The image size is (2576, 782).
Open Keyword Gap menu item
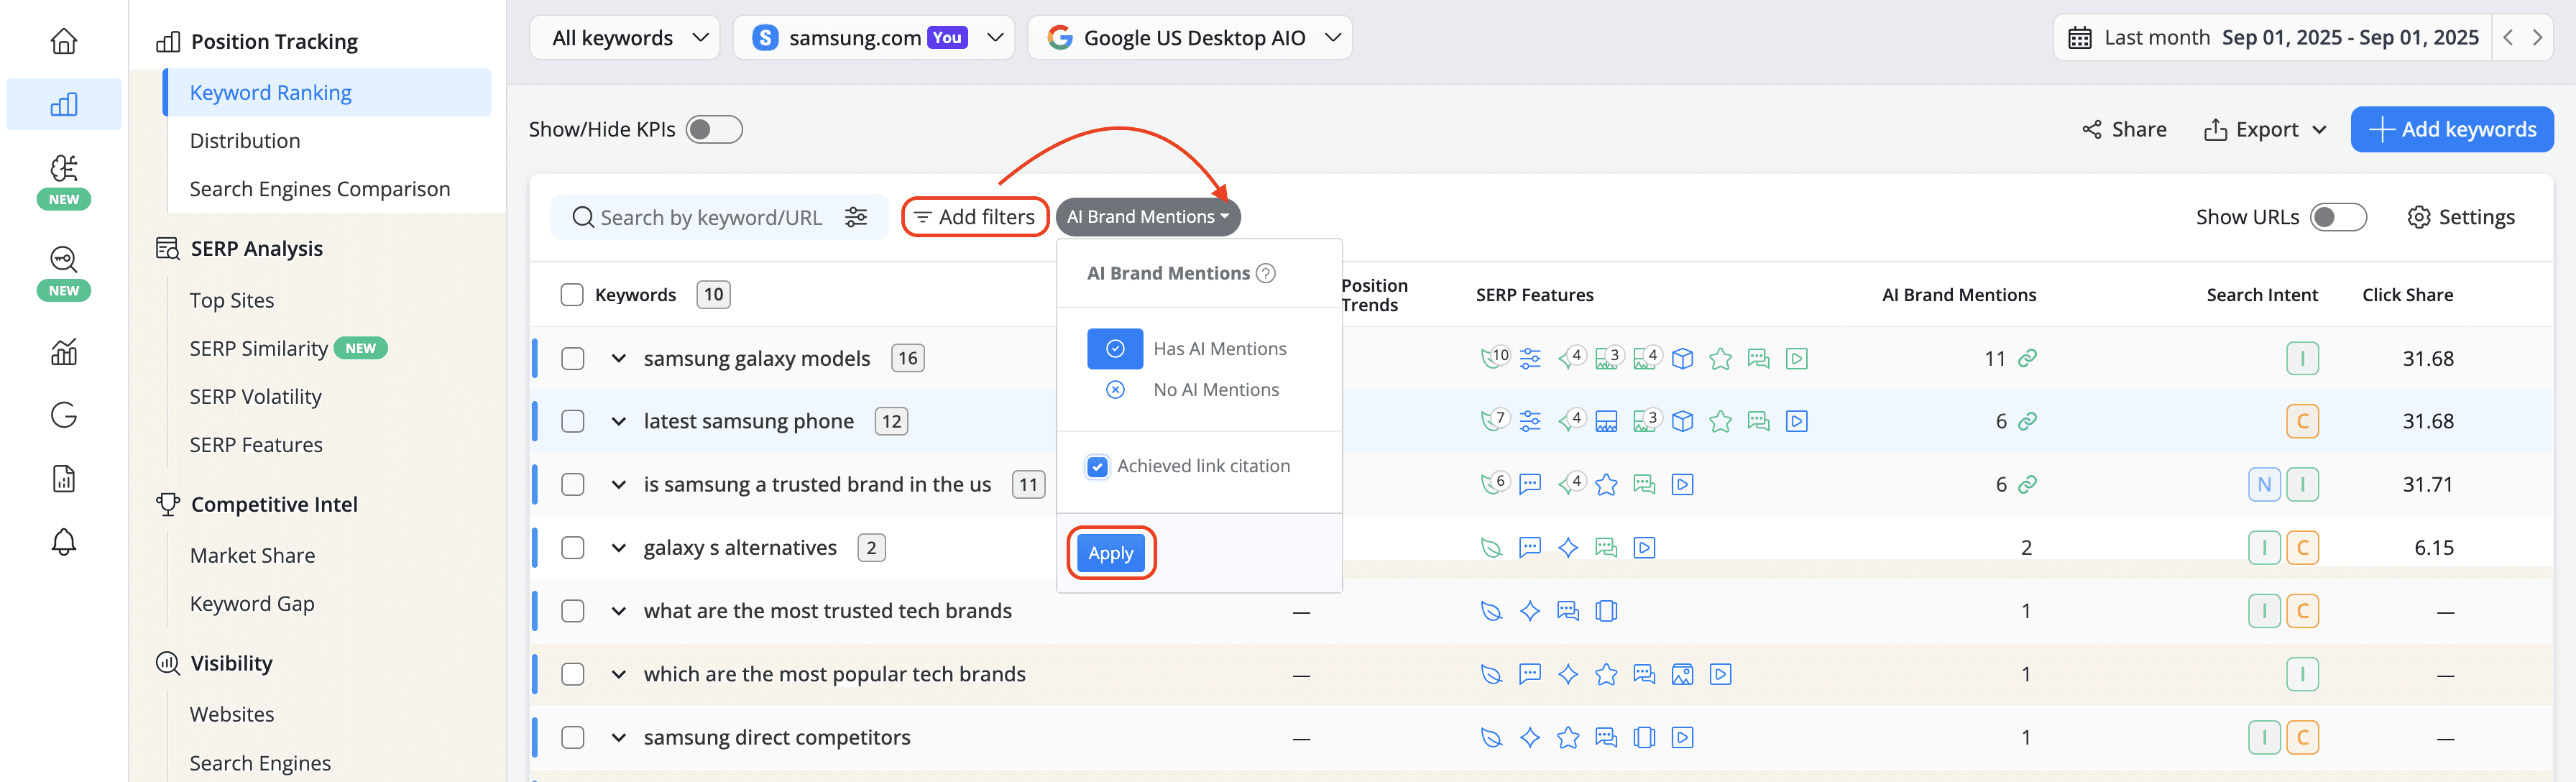pos(252,604)
